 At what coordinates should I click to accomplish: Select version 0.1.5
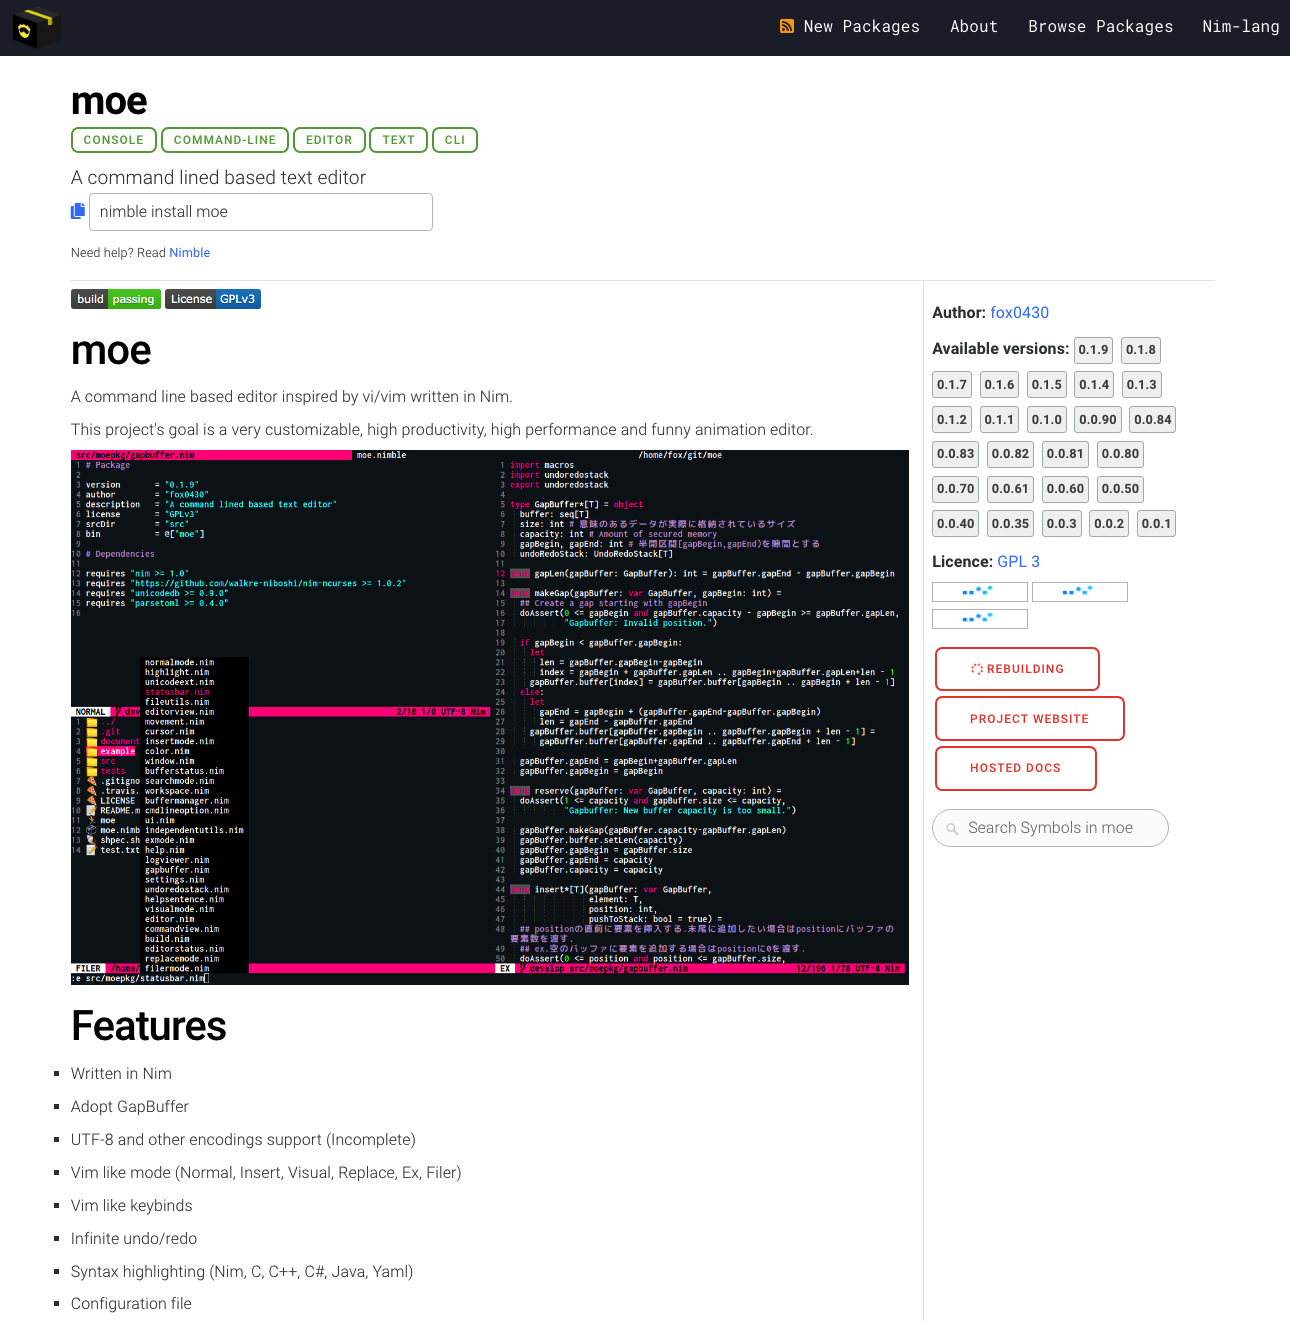(x=1047, y=385)
